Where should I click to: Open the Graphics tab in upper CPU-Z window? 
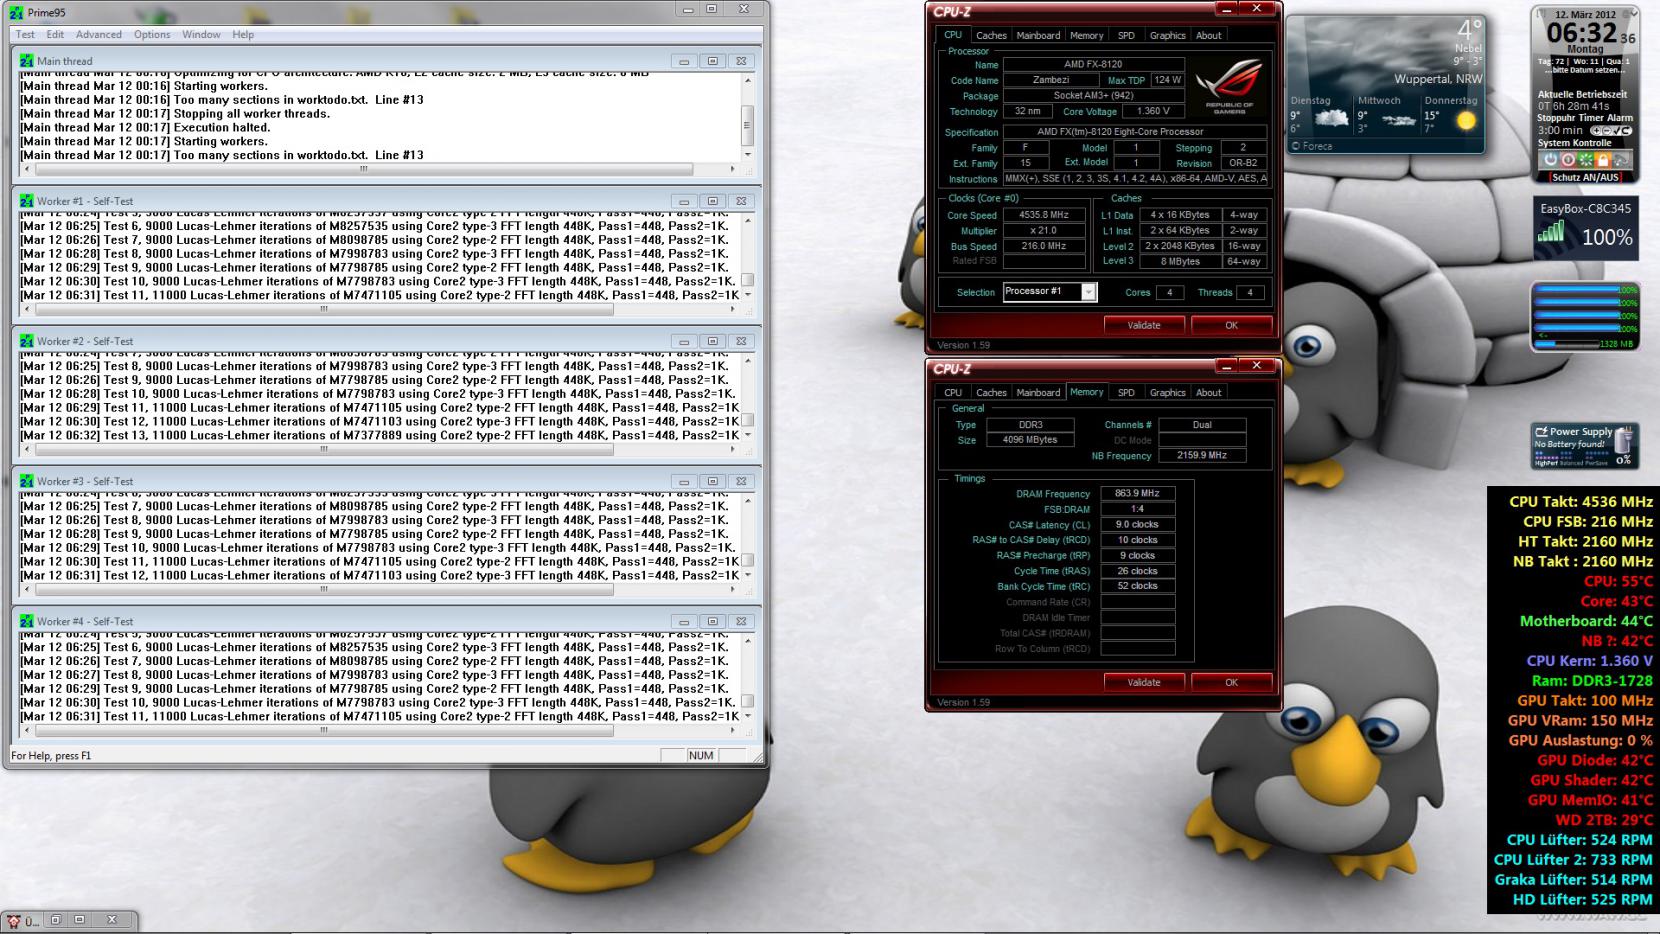pos(1167,35)
